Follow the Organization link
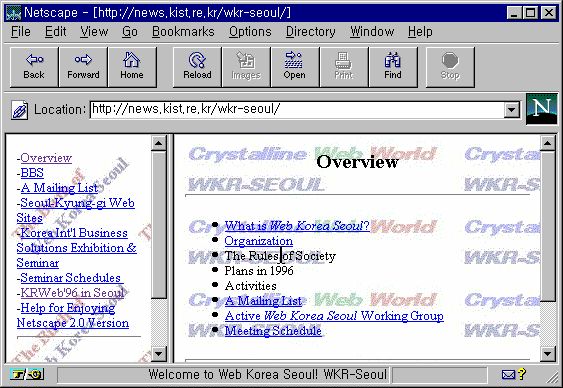Image resolution: width=563 pixels, height=388 pixels. tap(259, 241)
